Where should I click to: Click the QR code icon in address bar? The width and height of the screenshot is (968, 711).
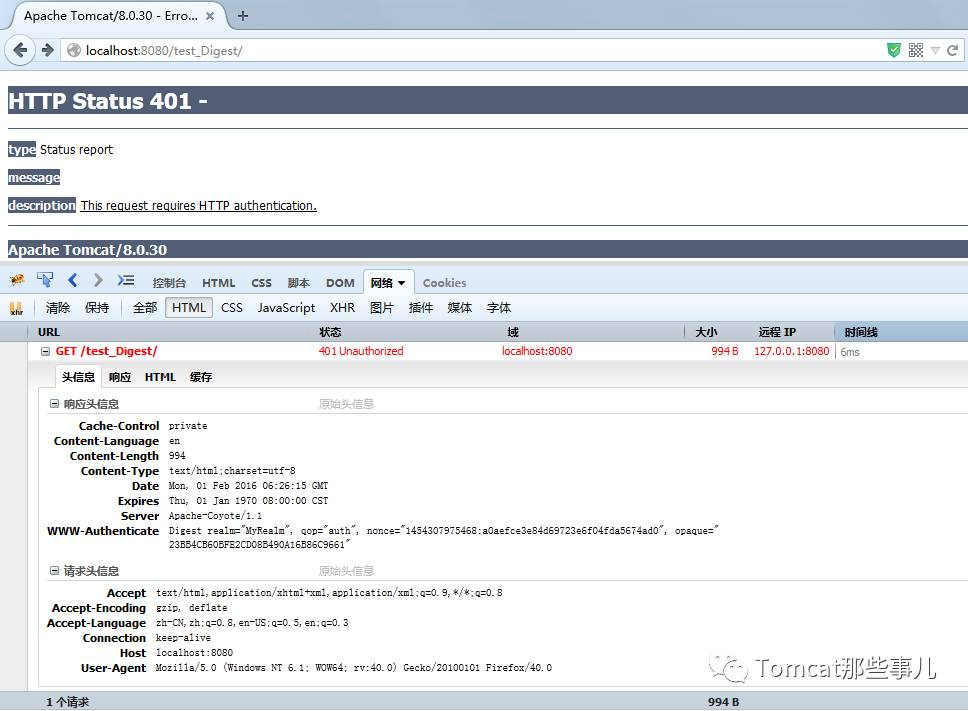(x=916, y=50)
